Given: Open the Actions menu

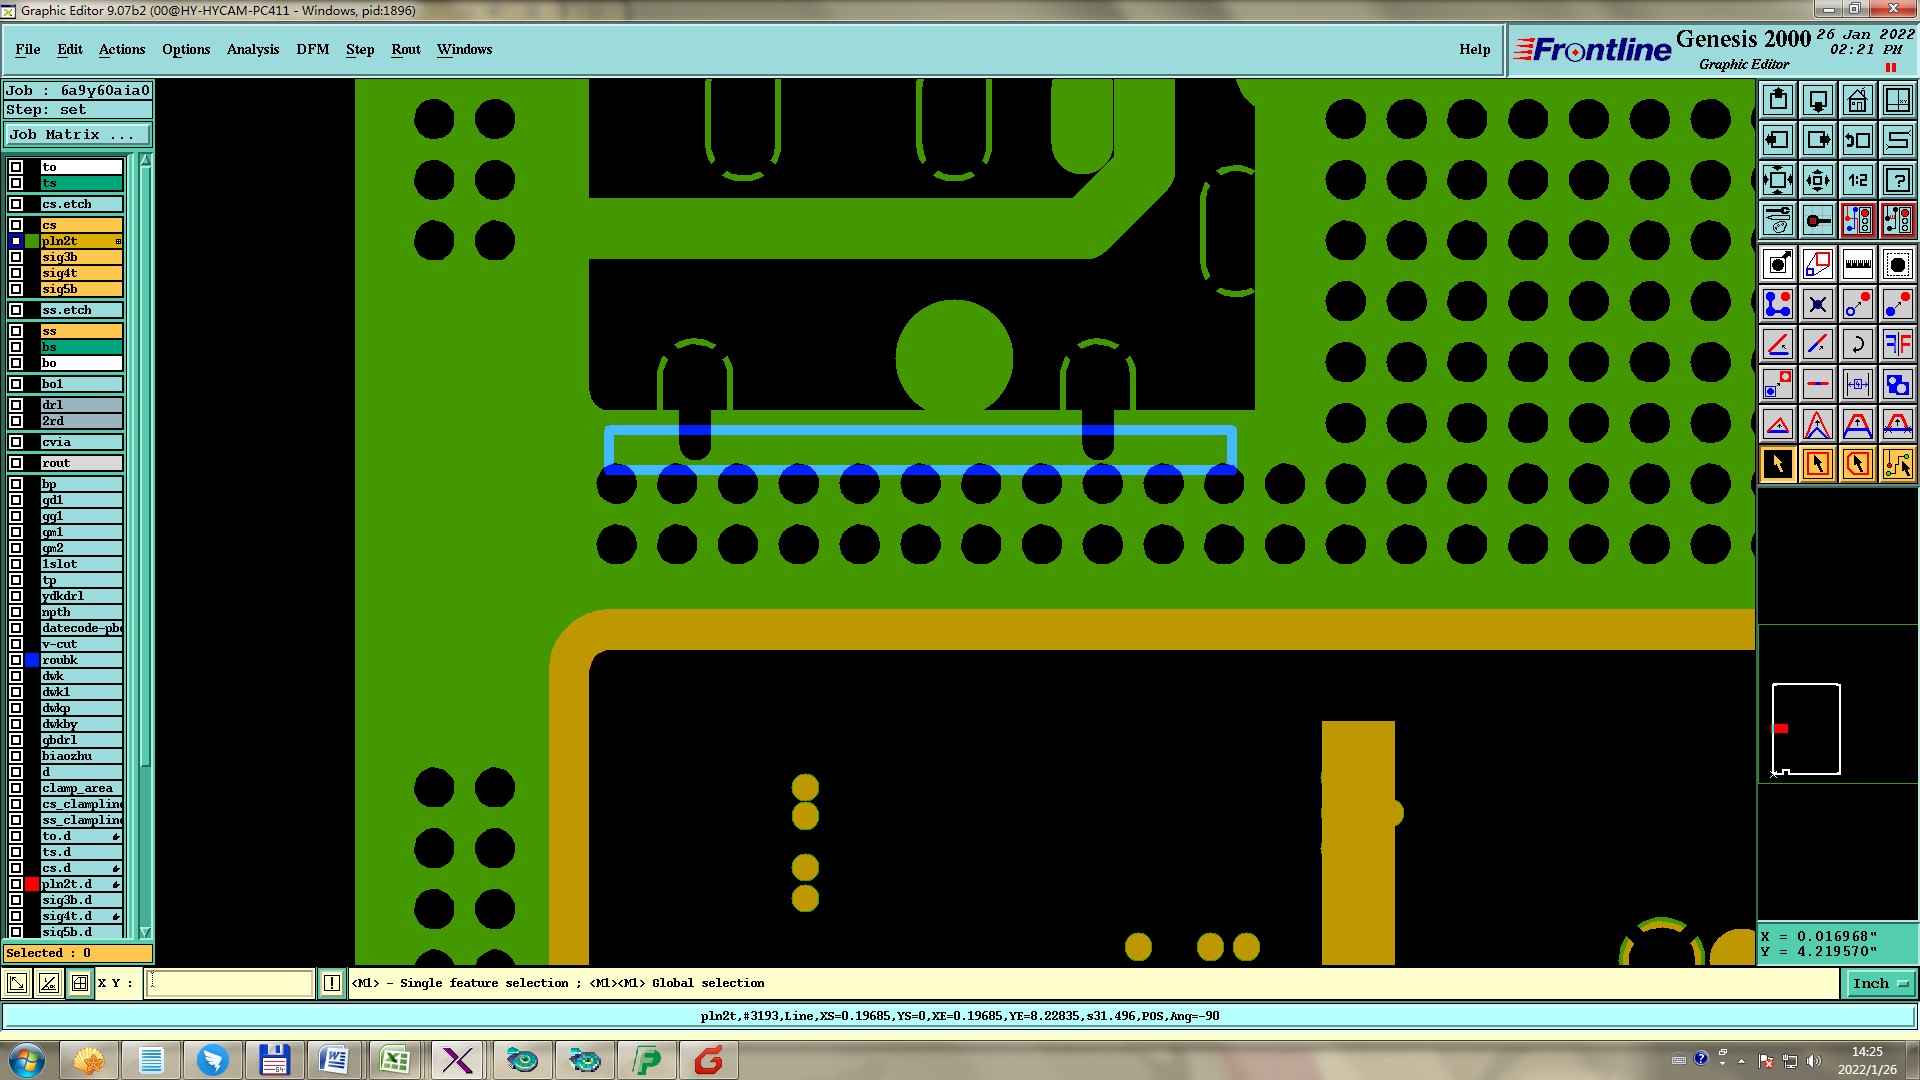Looking at the screenshot, I should (x=122, y=49).
